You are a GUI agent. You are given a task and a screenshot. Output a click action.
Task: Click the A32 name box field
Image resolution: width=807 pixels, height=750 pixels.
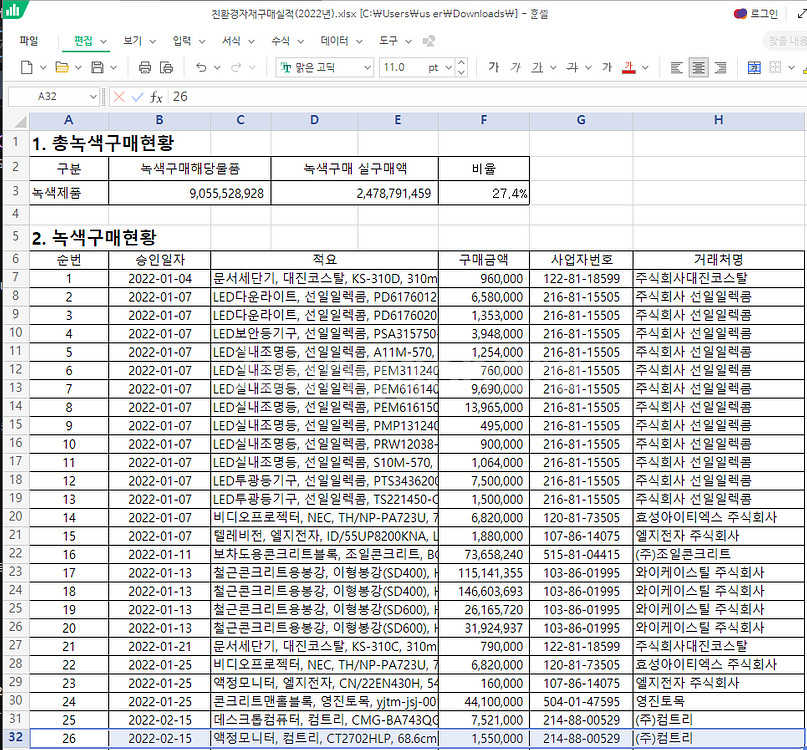click(x=48, y=97)
